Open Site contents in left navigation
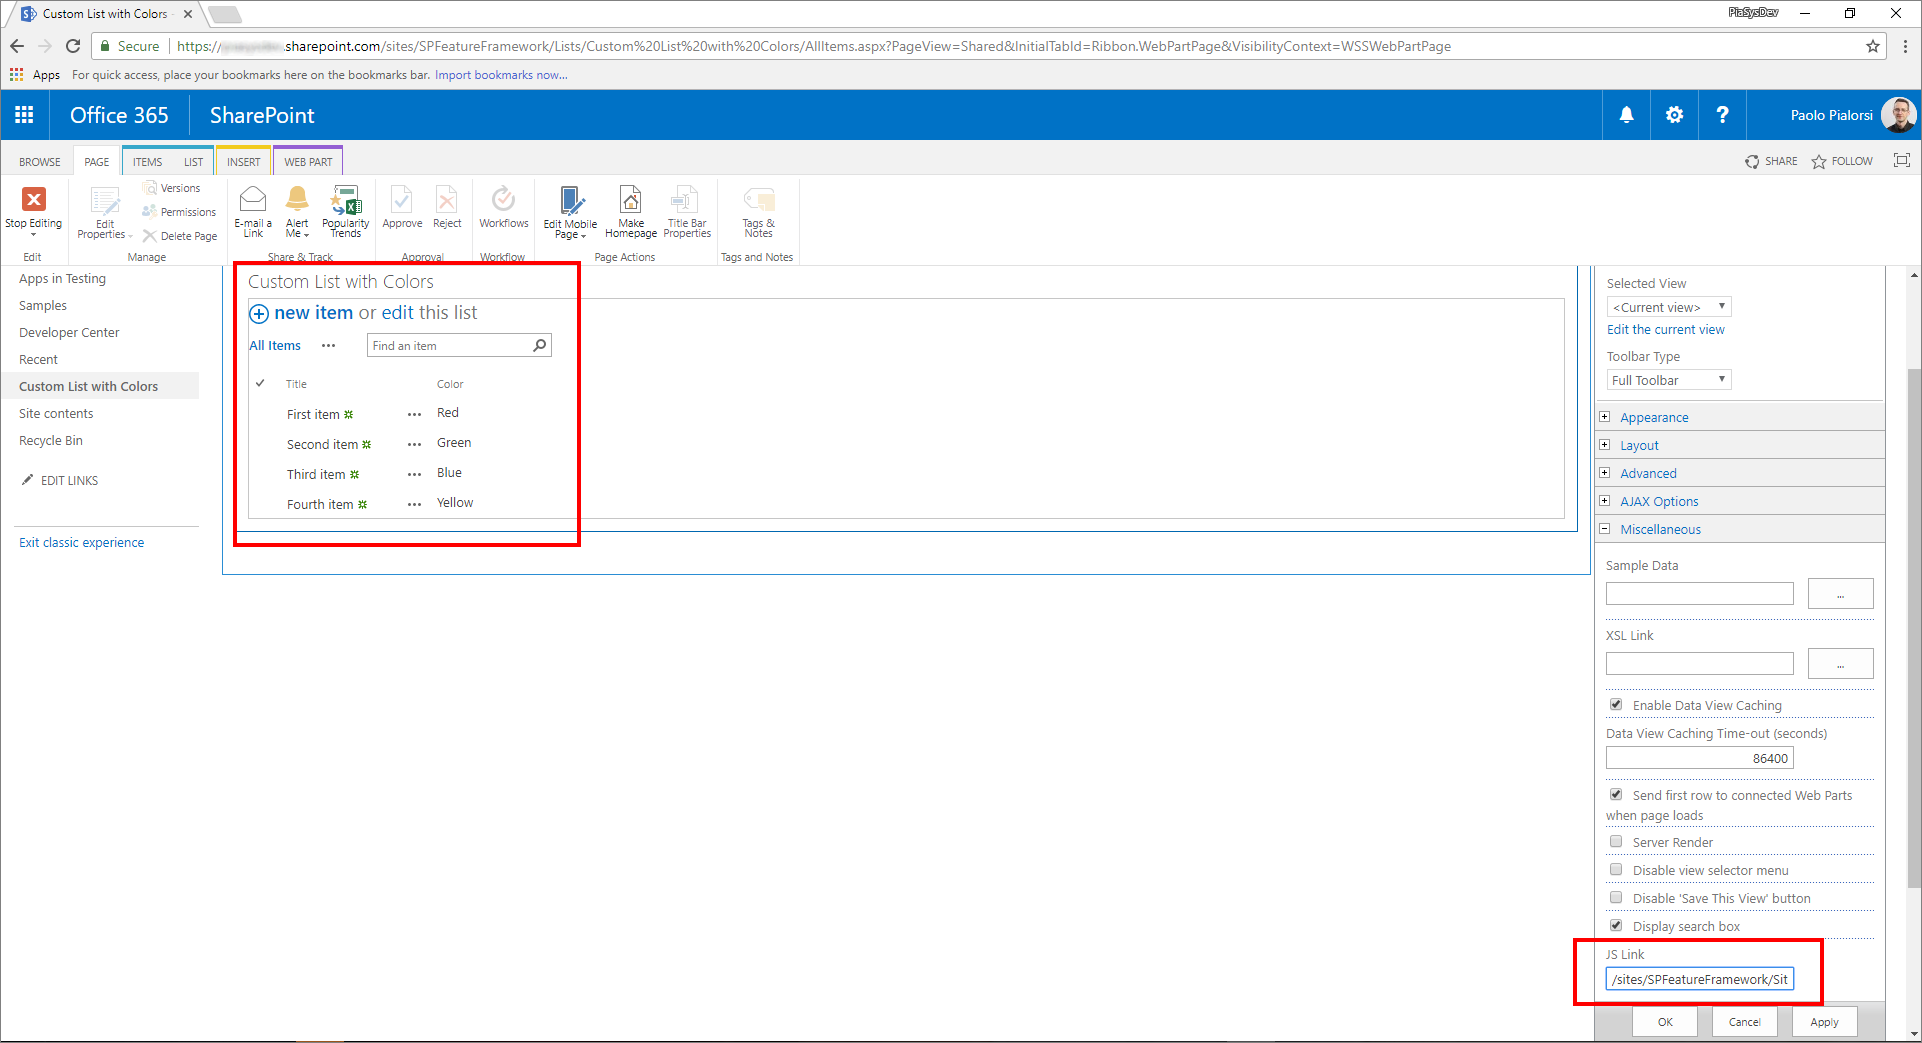The image size is (1922, 1043). [x=56, y=413]
